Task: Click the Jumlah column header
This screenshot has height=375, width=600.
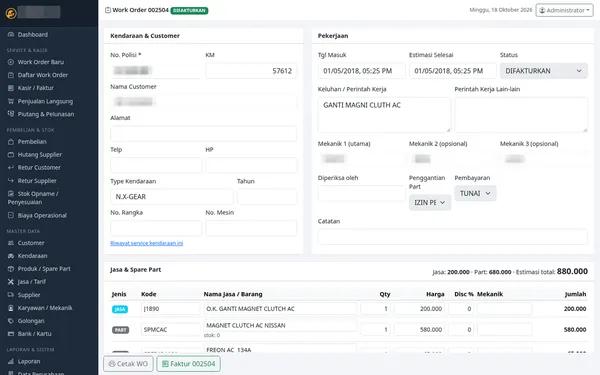Action: pos(576,294)
